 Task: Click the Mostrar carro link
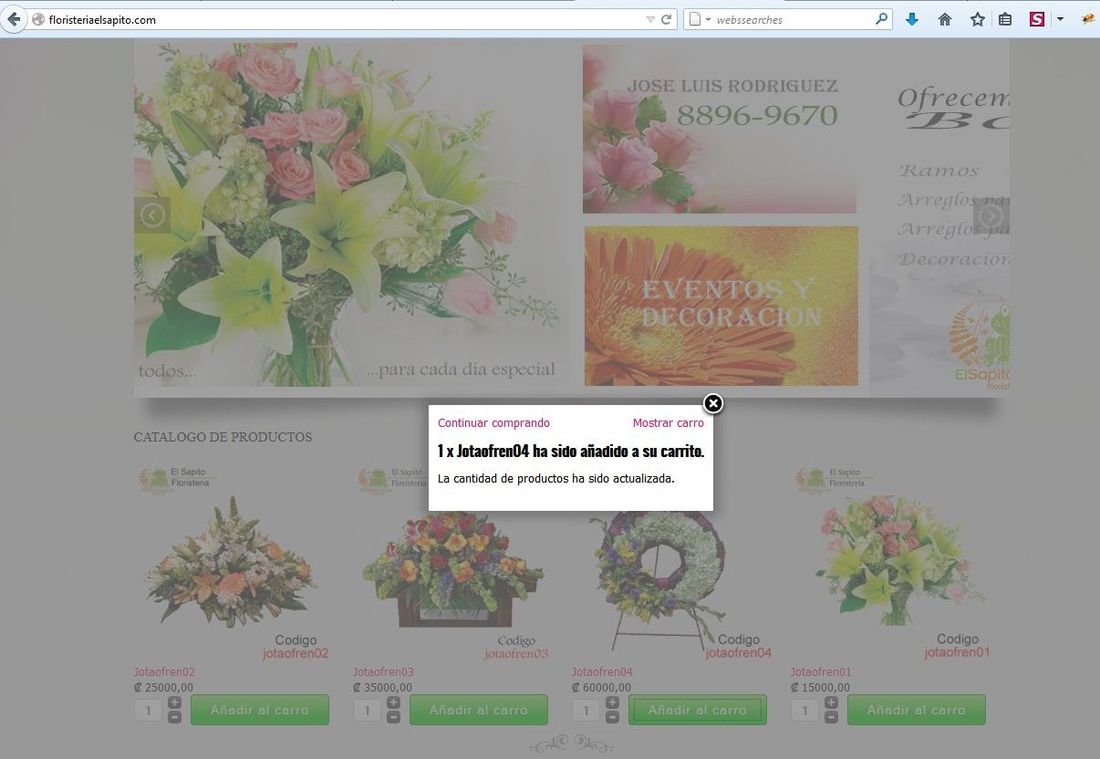click(x=668, y=423)
